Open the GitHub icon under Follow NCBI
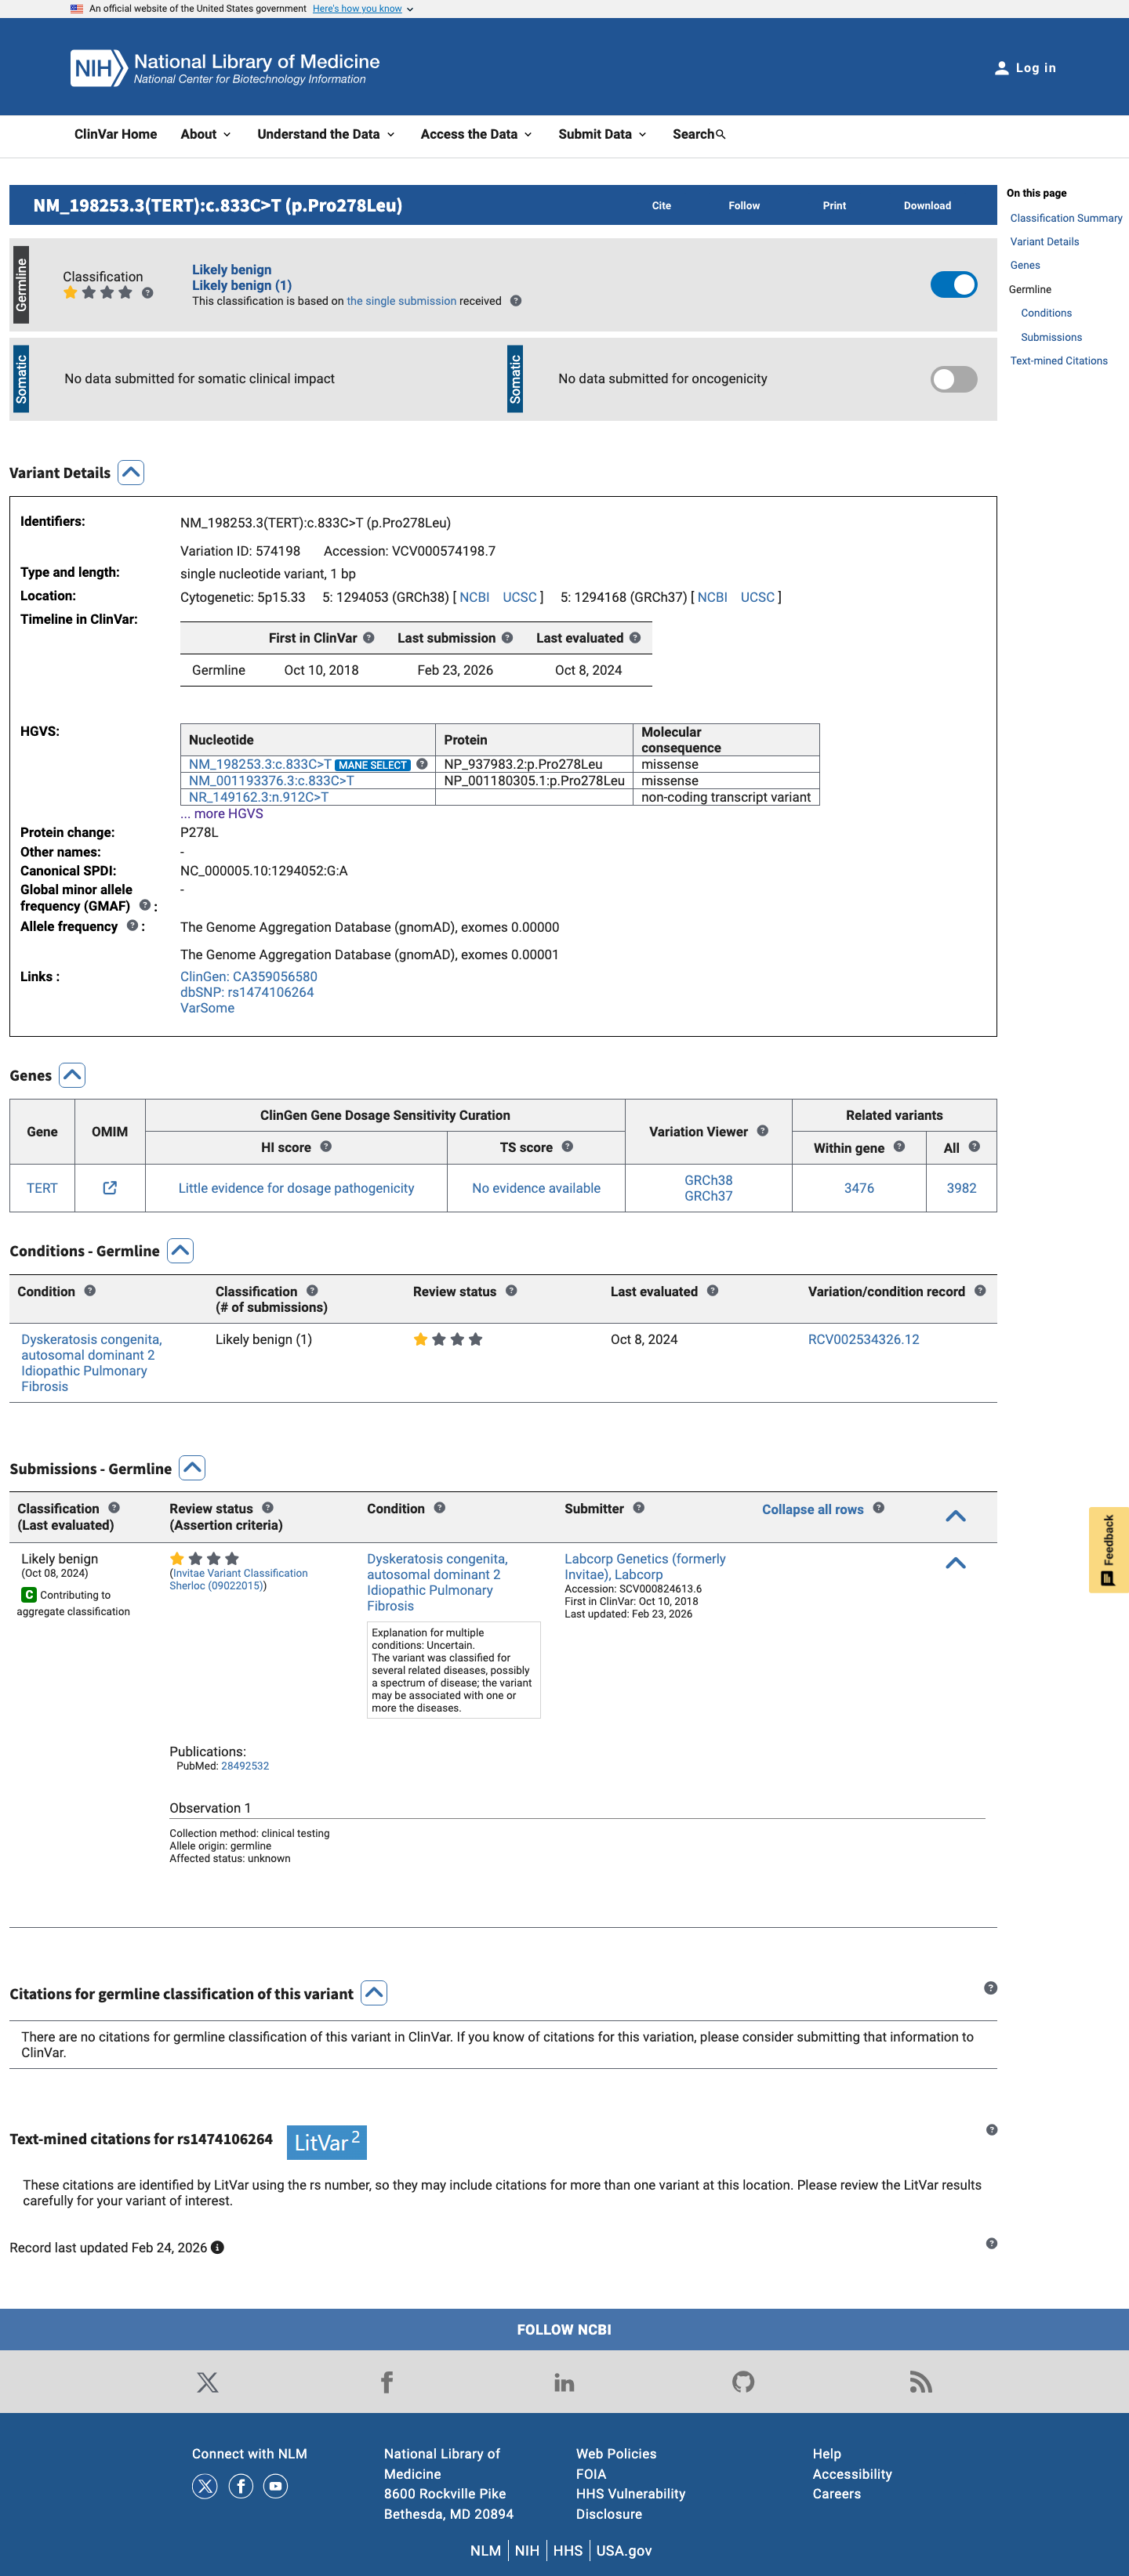1129x2576 pixels. 743,2382
